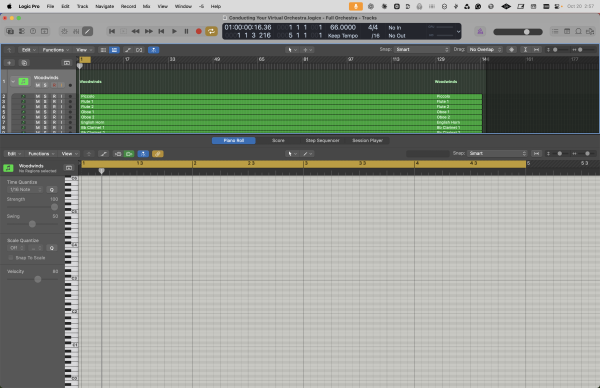600x388 pixels.
Task: Click Scale Quantize Q button
Action: point(52,248)
